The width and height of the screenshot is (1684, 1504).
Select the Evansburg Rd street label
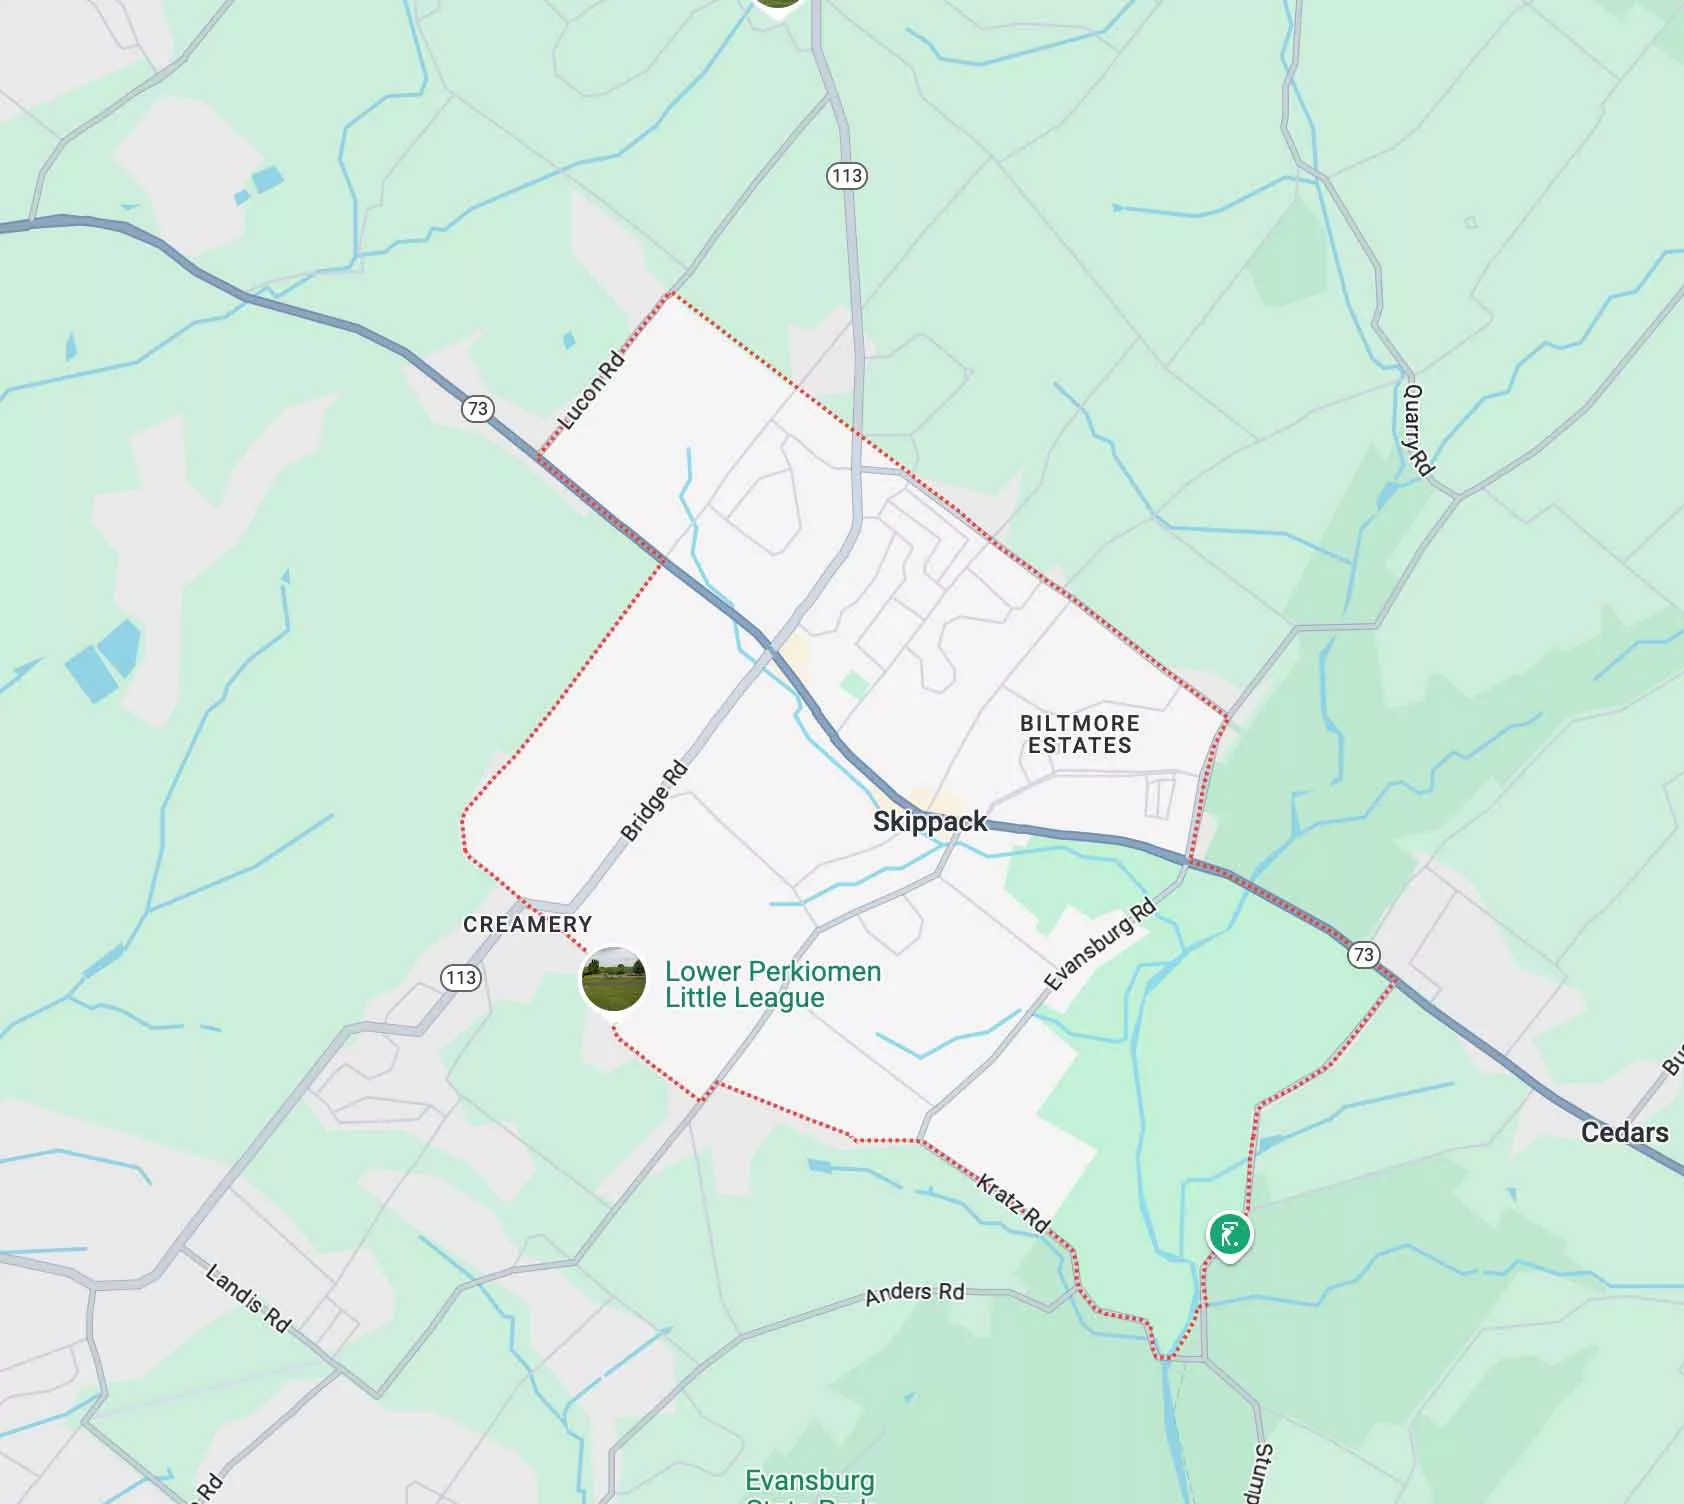(1100, 945)
